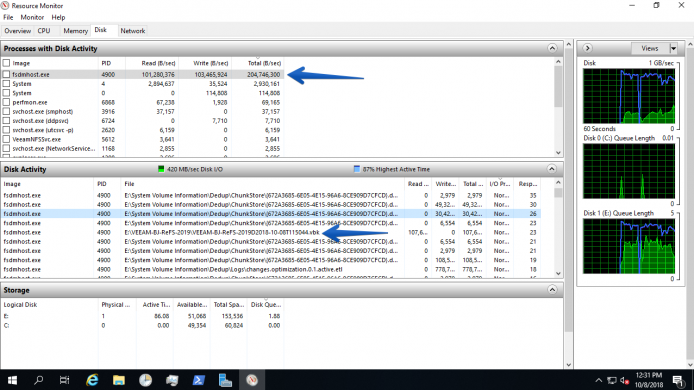Select all processes with the Image header checkbox
Screen dimensions: 694x390
(x=6, y=63)
